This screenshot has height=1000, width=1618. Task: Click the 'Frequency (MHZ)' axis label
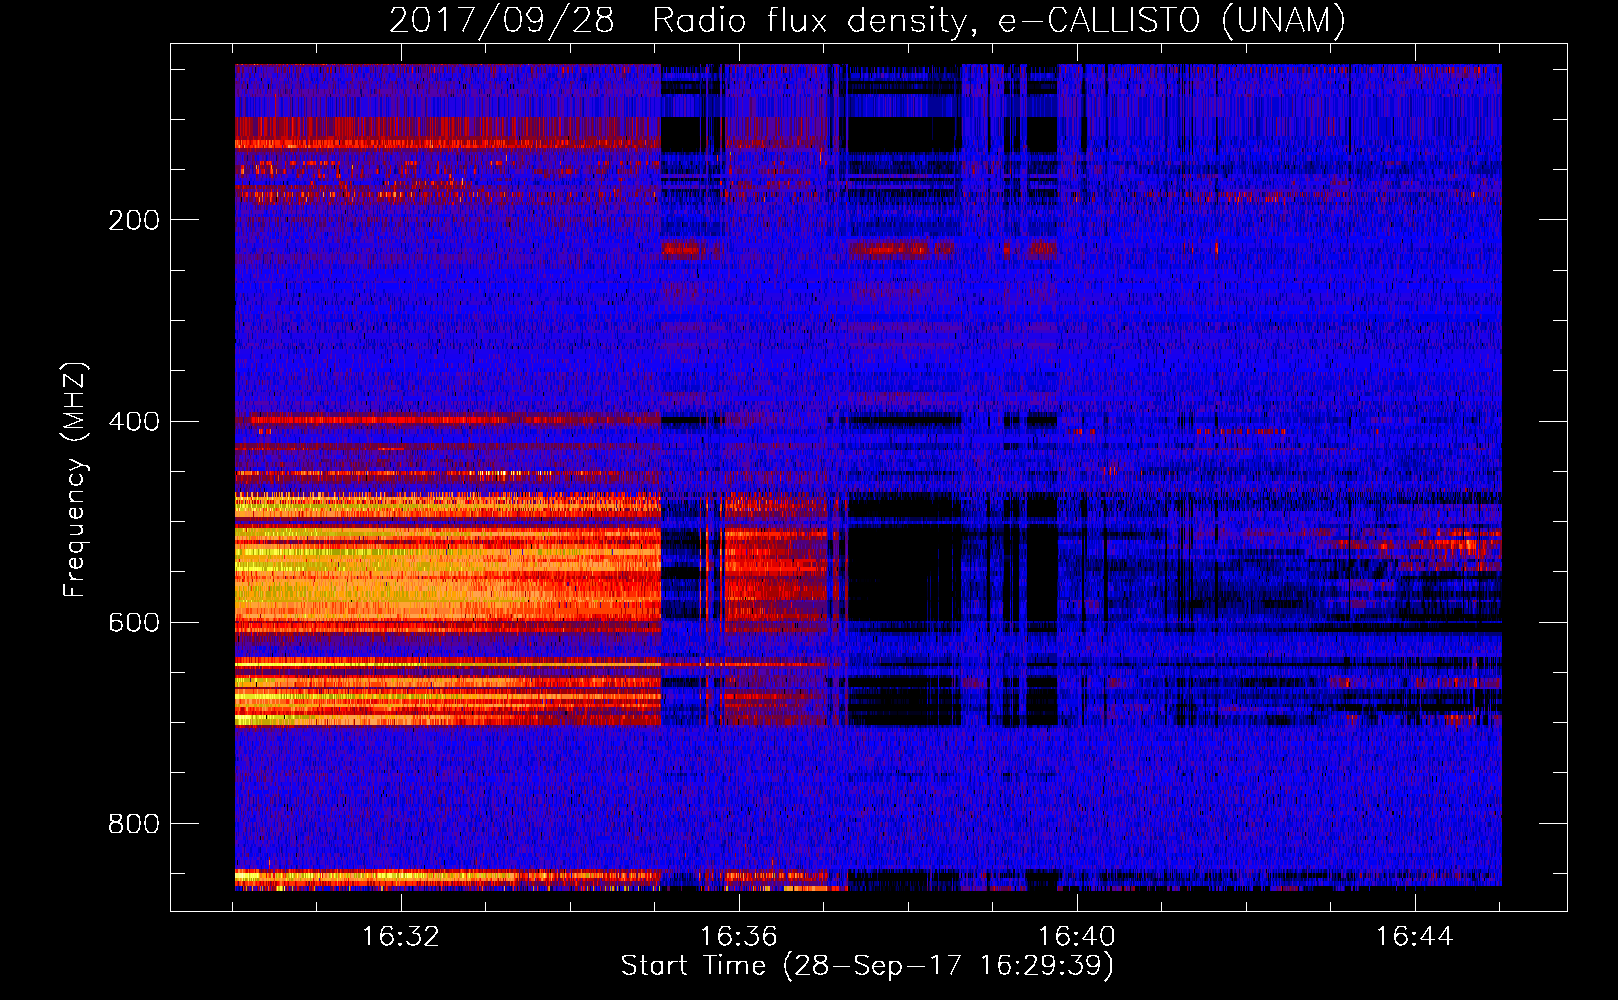click(x=75, y=480)
